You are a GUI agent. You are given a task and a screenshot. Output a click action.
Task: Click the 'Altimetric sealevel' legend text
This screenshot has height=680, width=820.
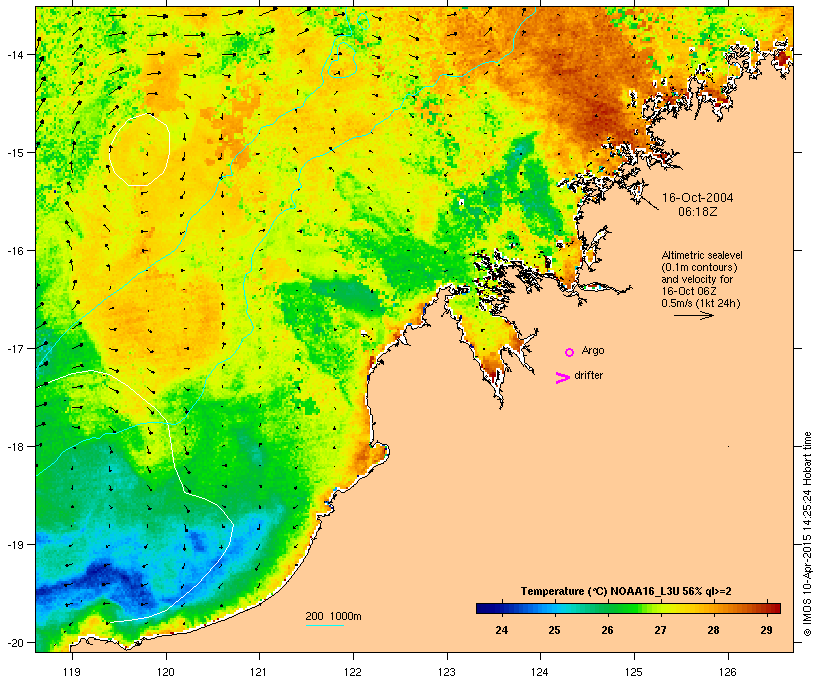point(702,255)
